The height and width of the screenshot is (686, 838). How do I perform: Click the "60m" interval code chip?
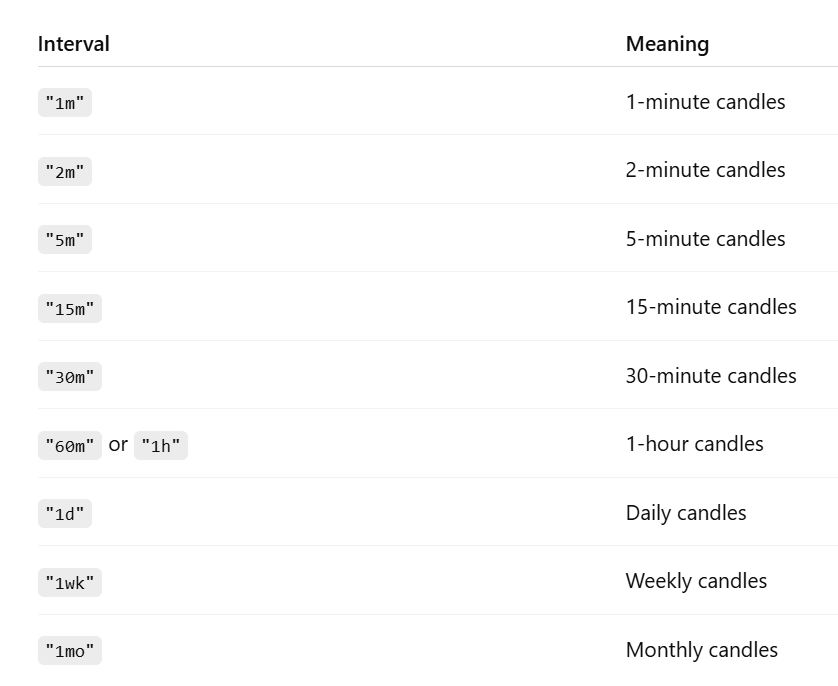70,446
